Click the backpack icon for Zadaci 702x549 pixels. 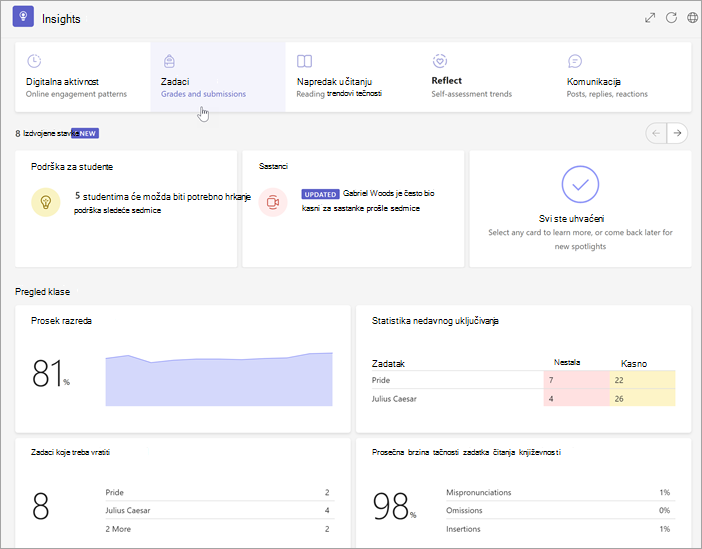[x=169, y=61]
